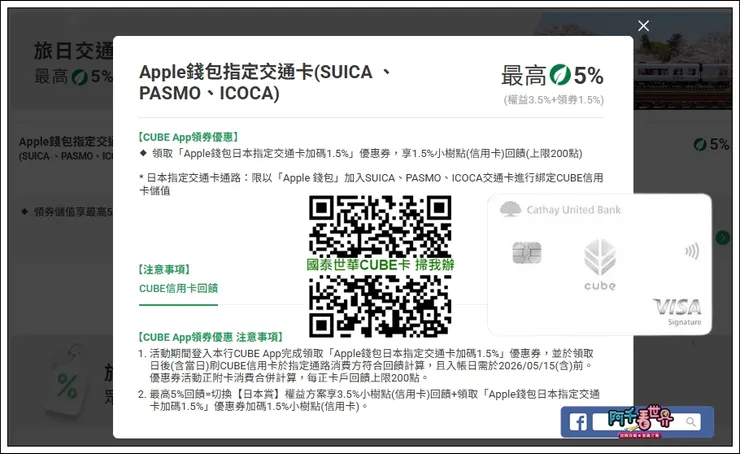Click the 【CUBE App領券優惠 注意事項】 heading
Viewport: 740px width, 454px height.
tap(210, 337)
